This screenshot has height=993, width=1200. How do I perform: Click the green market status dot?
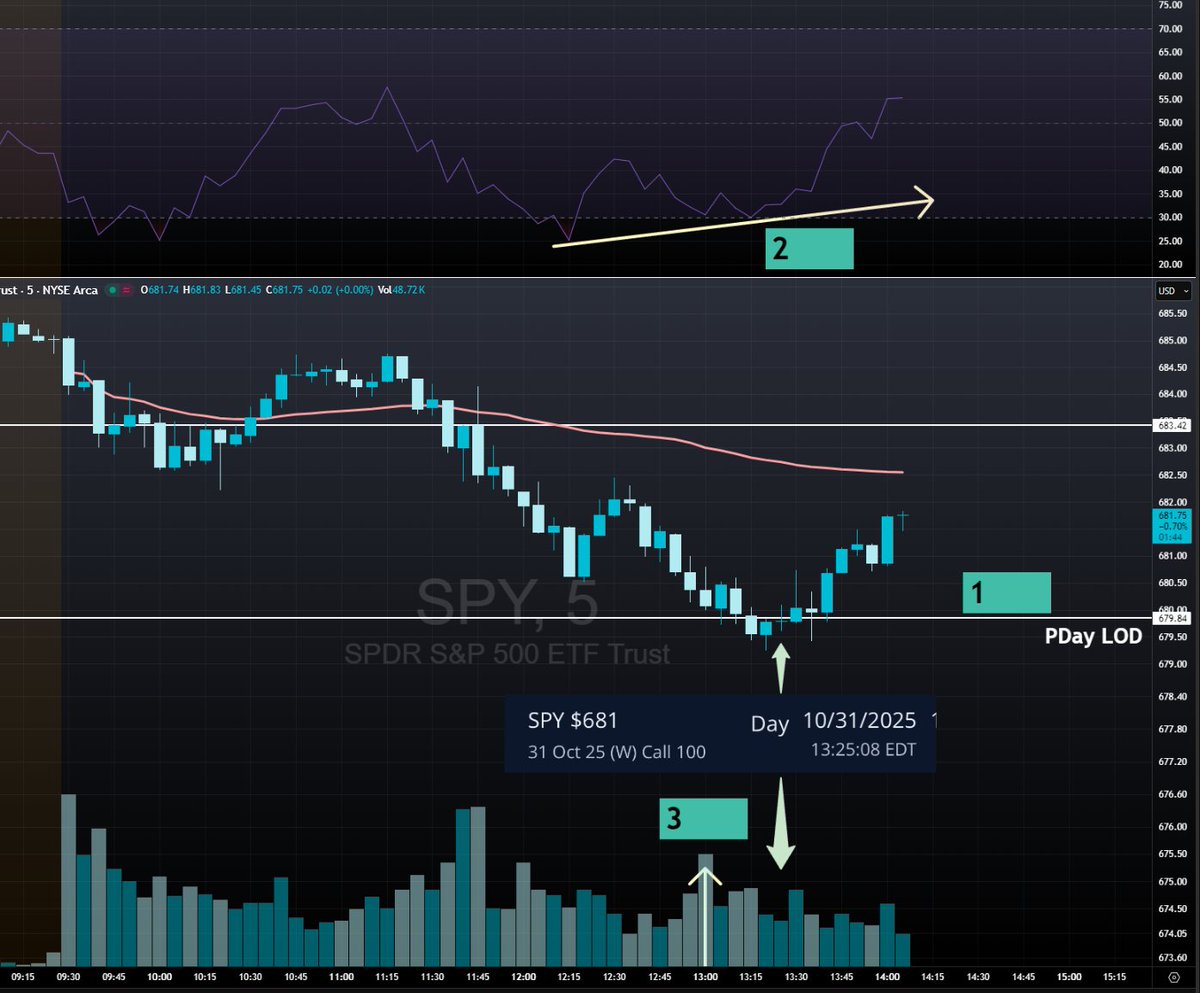pos(113,290)
